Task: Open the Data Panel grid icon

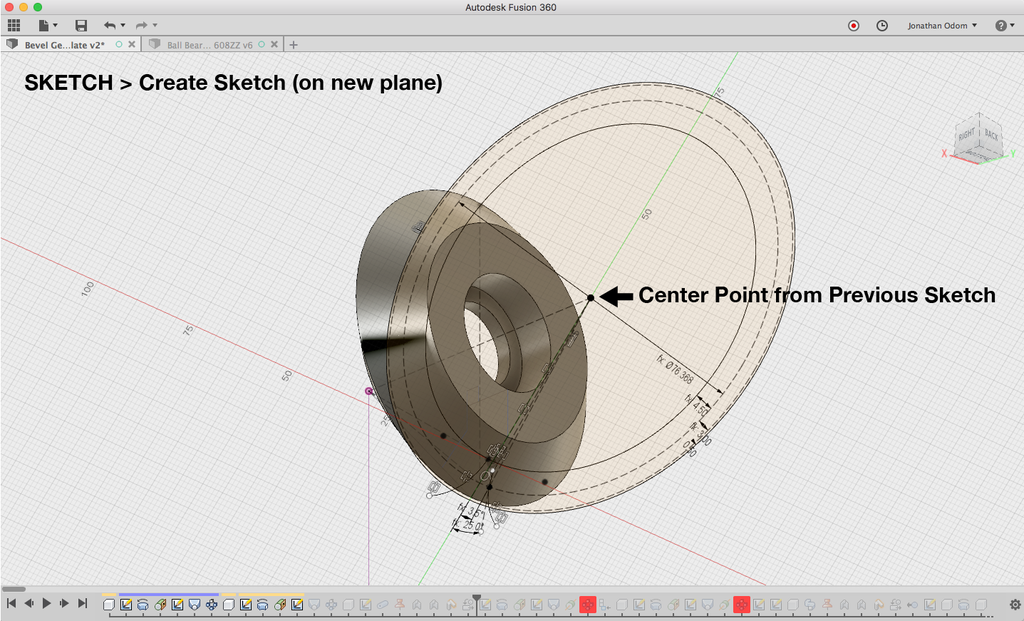Action: pos(14,25)
